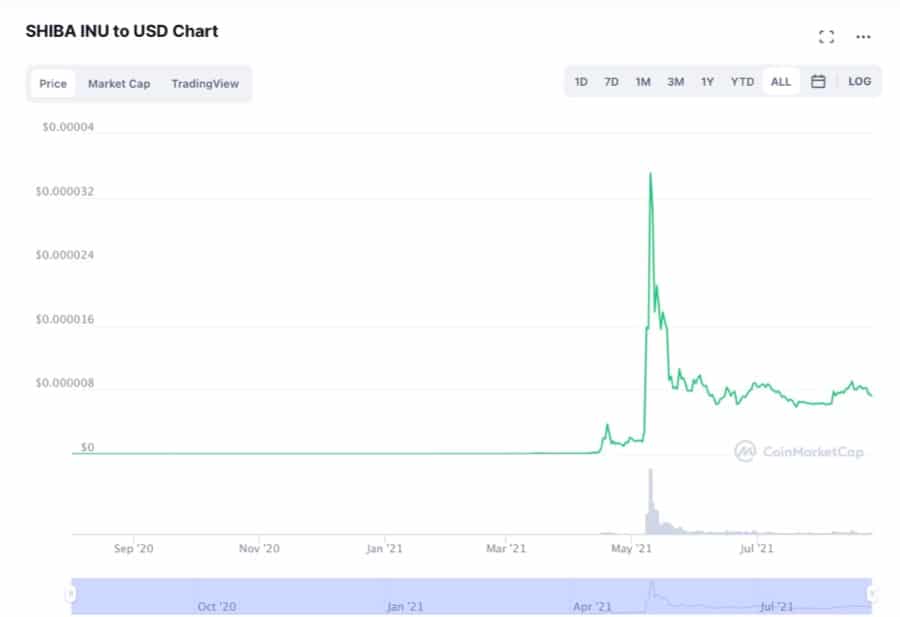Select the 1D time range
Image resolution: width=900 pixels, height=617 pixels.
pyautogui.click(x=581, y=82)
